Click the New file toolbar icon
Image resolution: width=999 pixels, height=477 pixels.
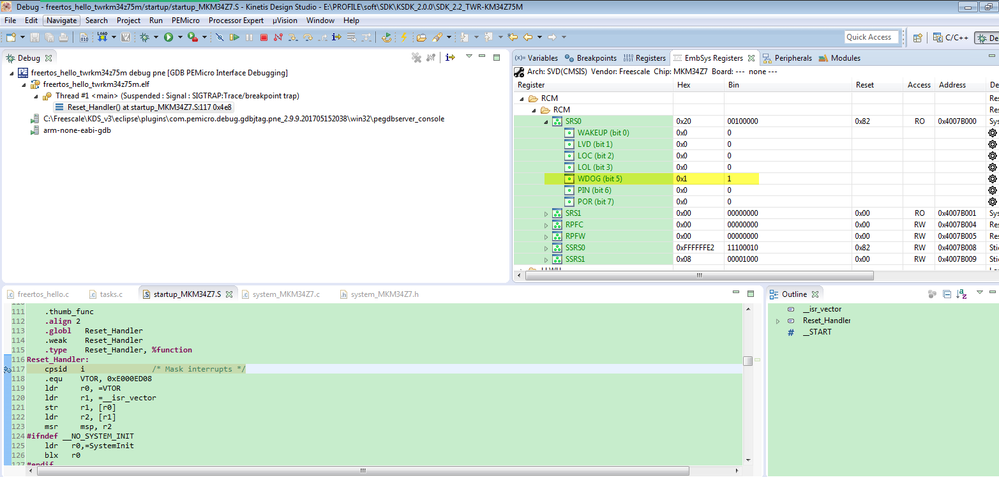pos(11,37)
